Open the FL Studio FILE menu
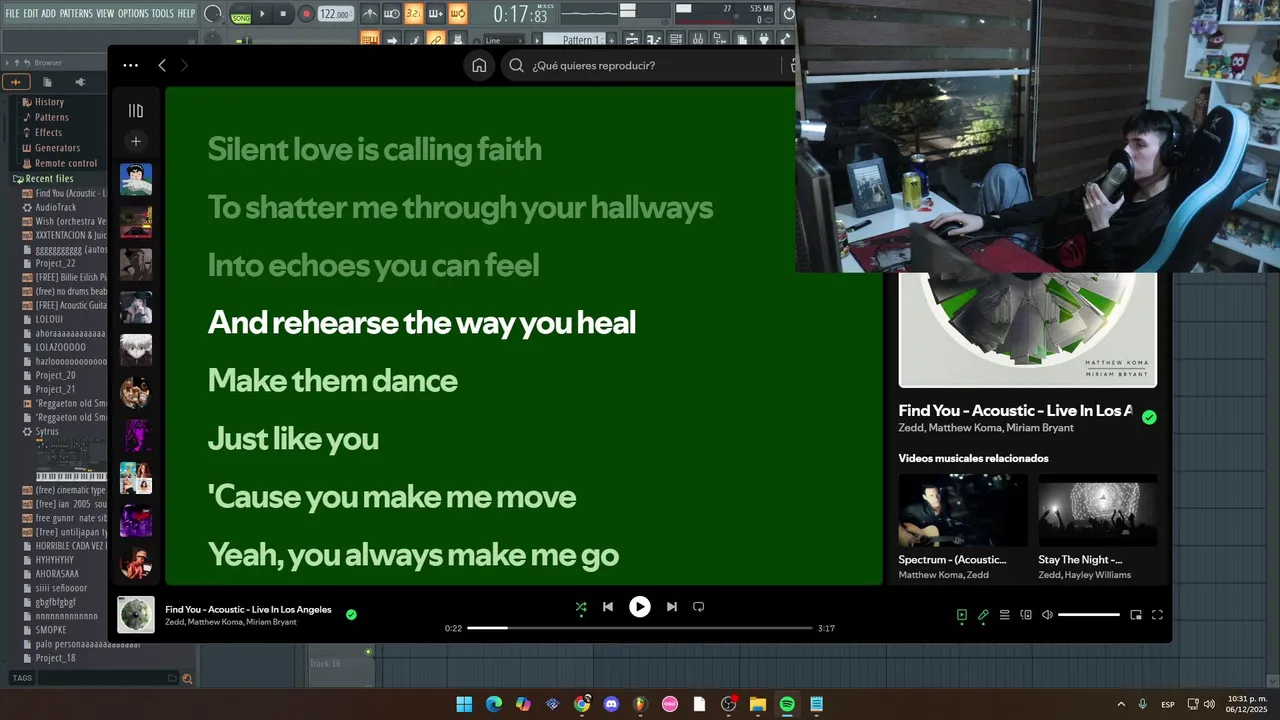Screen dimensions: 1280x720 tap(12, 14)
